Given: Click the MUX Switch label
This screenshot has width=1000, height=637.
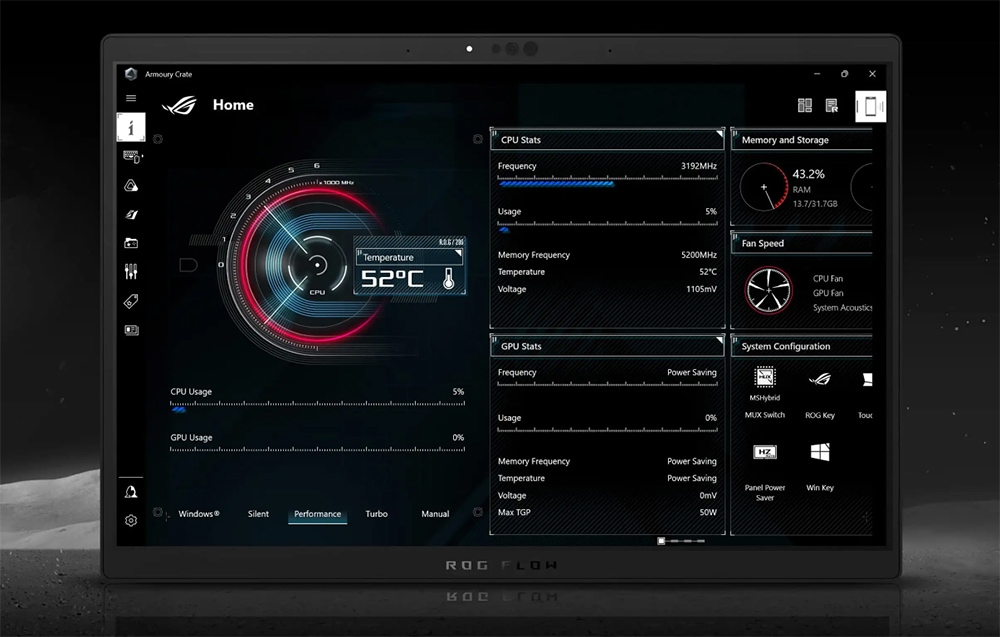Looking at the screenshot, I should 765,415.
